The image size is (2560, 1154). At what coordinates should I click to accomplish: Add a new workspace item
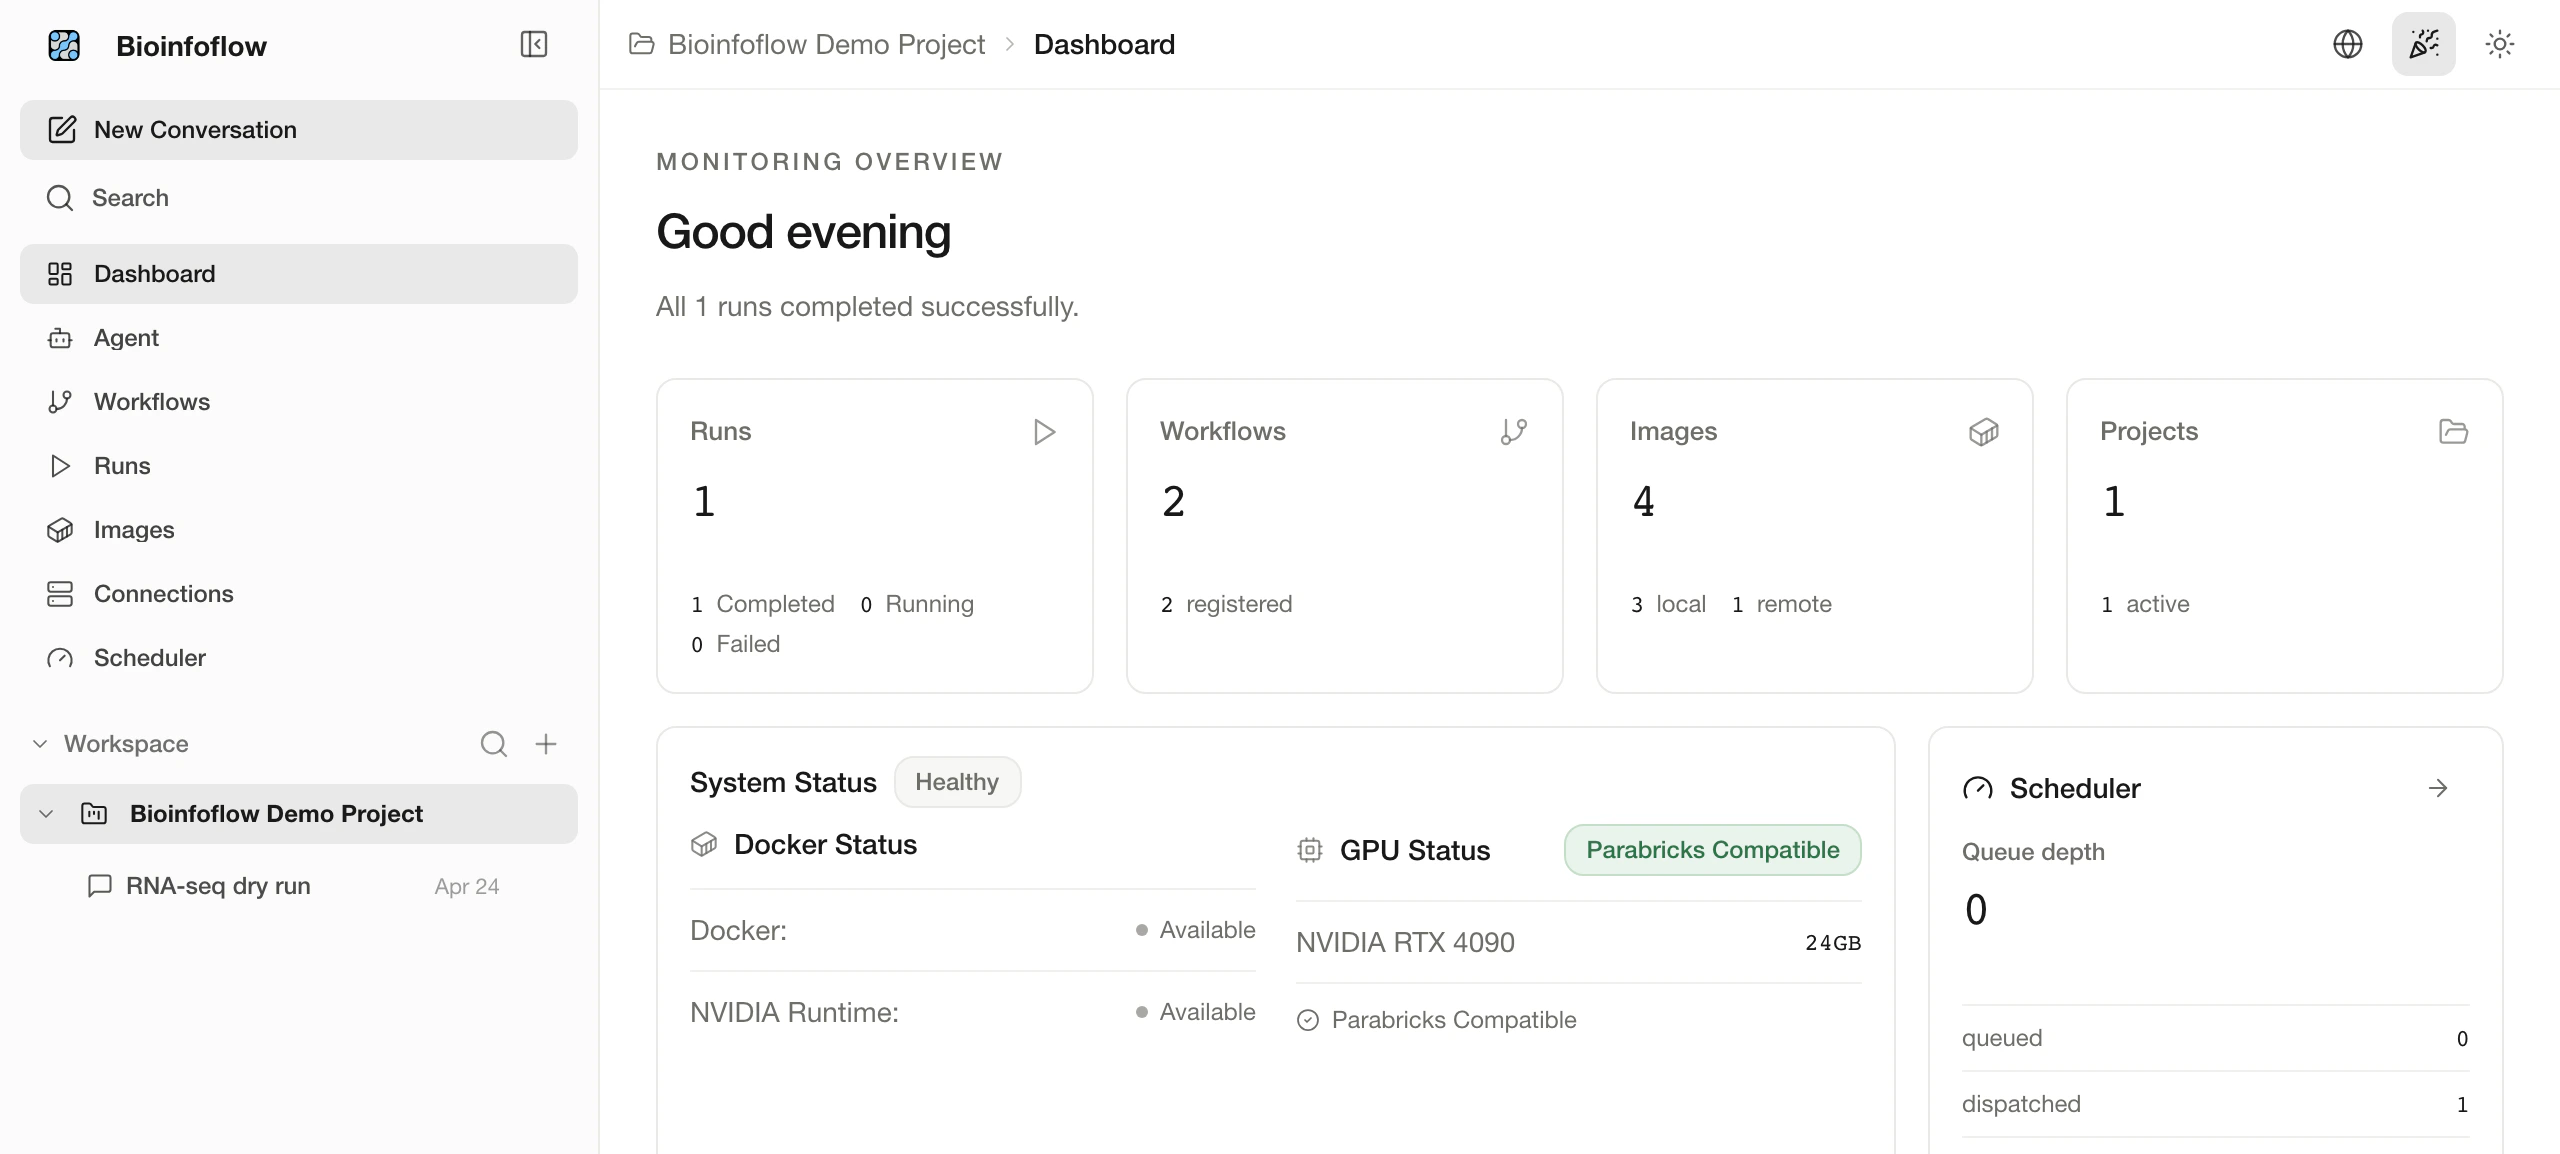coord(546,744)
